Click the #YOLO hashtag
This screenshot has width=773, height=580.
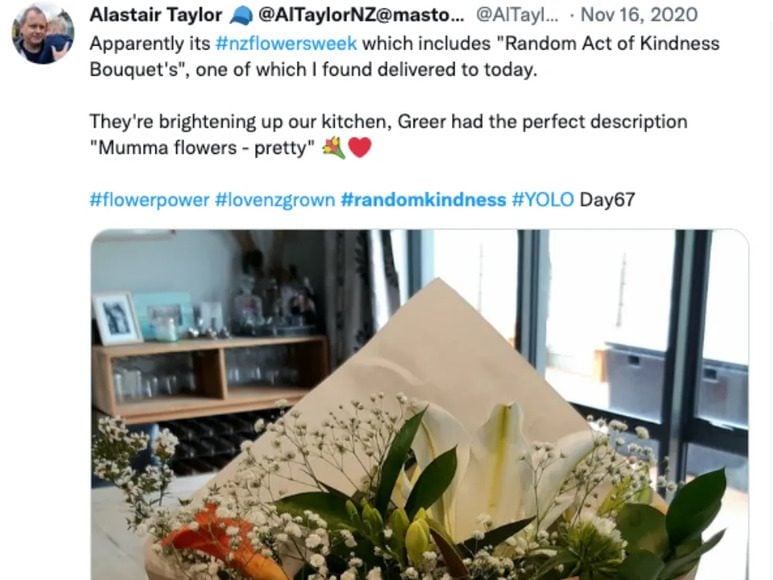pyautogui.click(x=543, y=200)
